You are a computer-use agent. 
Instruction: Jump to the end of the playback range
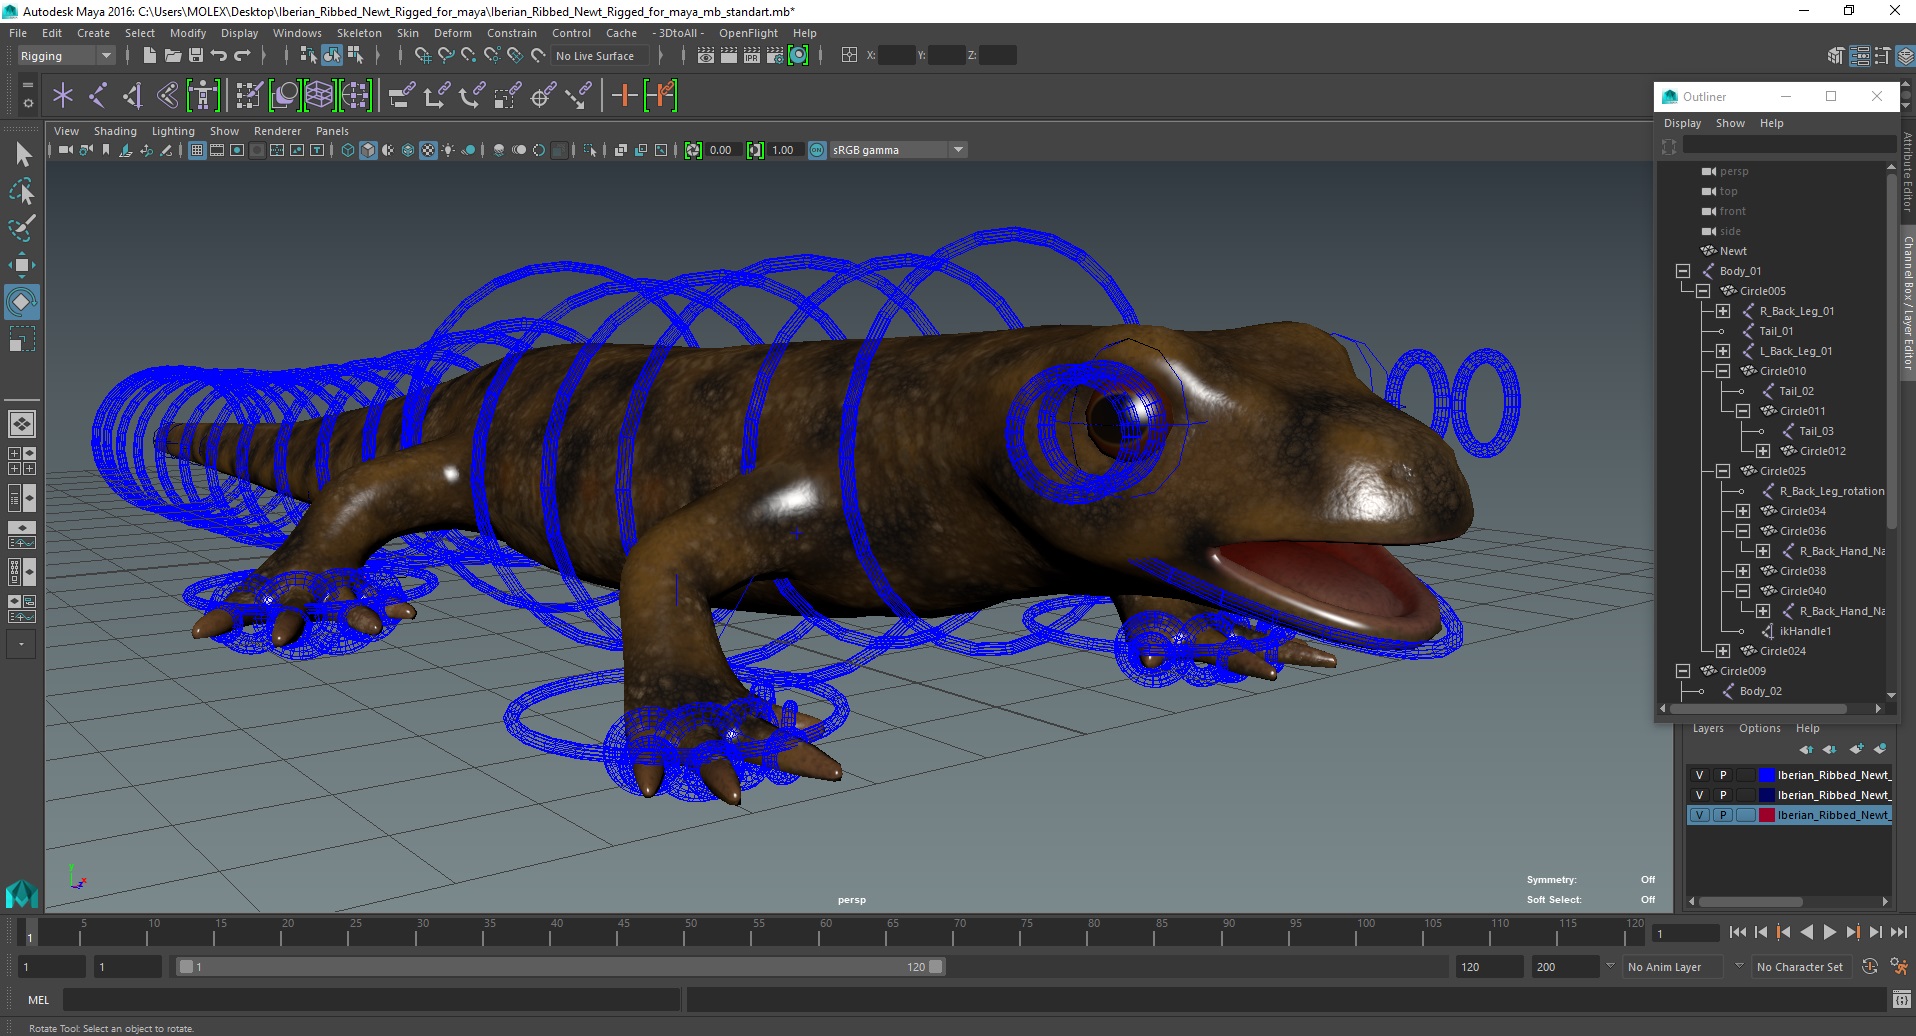click(x=1898, y=932)
